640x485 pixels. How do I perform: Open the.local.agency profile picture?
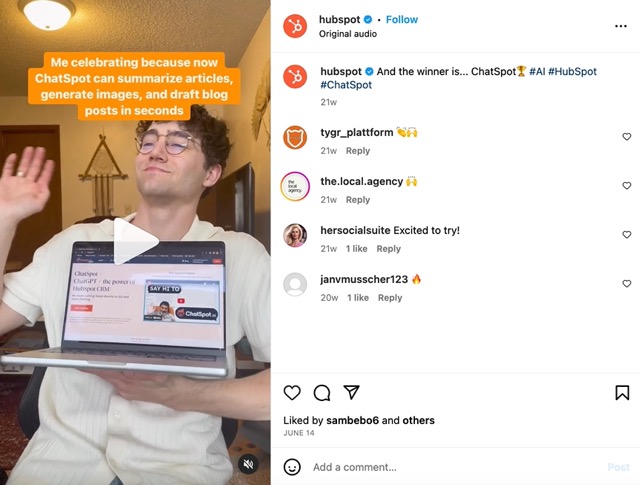tap(295, 186)
